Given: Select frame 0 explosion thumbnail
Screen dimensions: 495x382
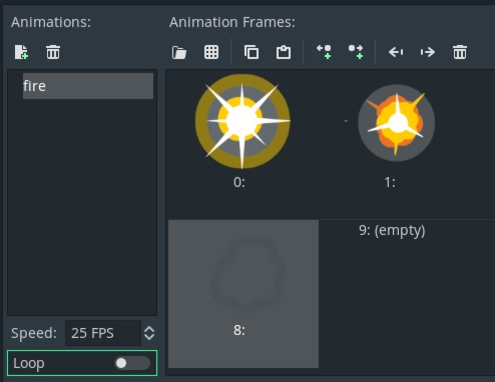Looking at the screenshot, I should pyautogui.click(x=242, y=121).
